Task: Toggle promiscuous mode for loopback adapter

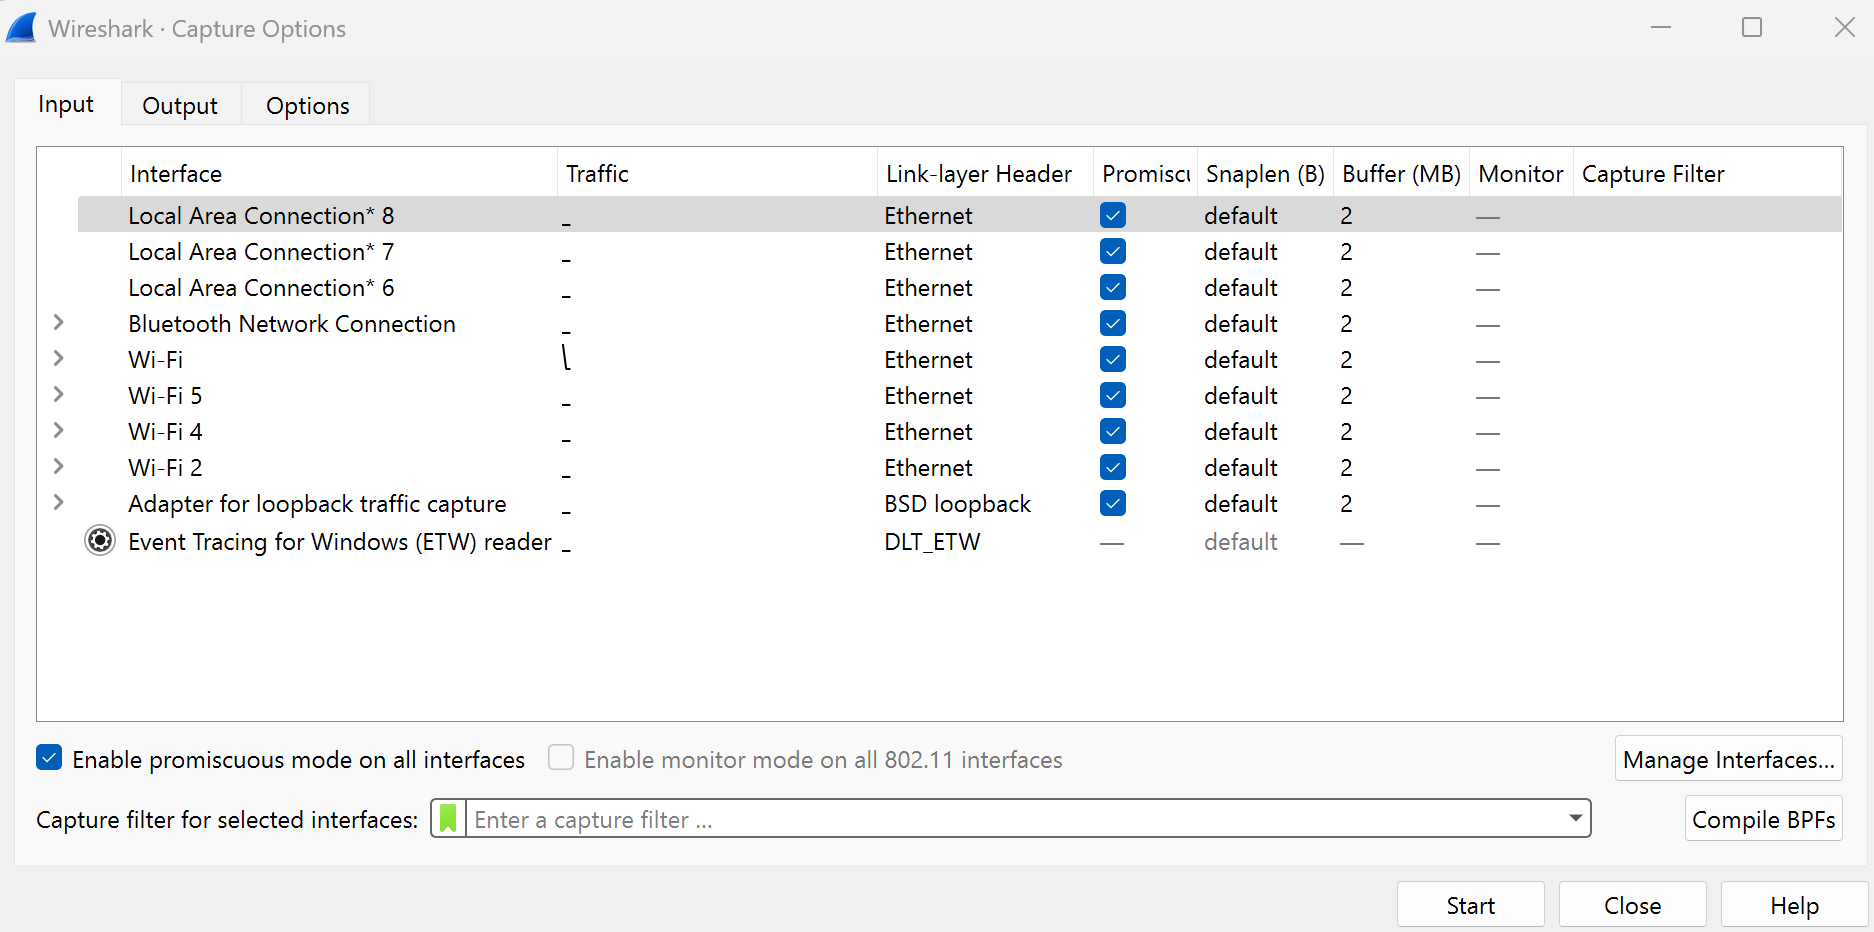Action: pyautogui.click(x=1113, y=503)
